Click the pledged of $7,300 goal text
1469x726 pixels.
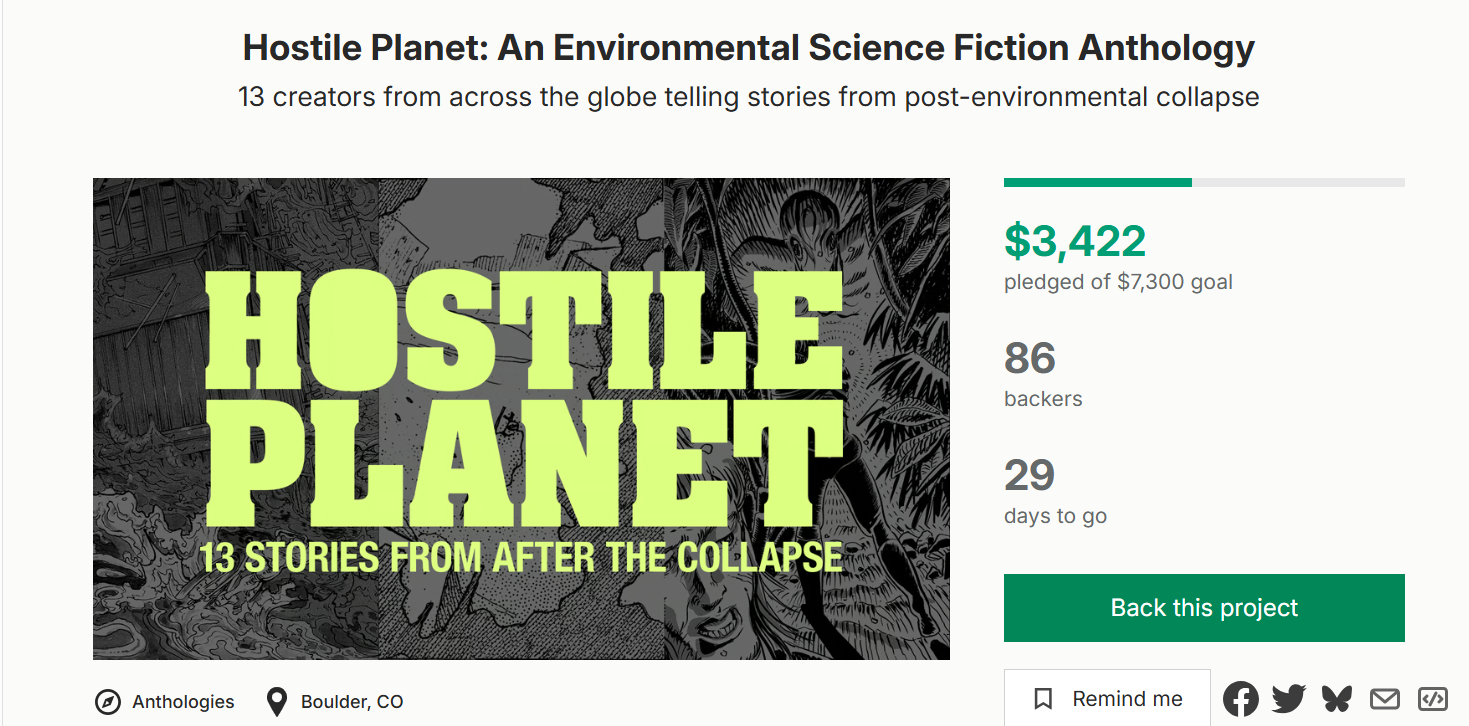pos(1118,282)
